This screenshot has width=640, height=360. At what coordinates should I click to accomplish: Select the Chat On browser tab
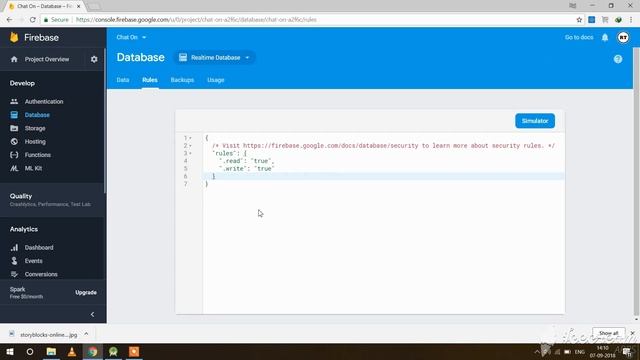coord(44,6)
